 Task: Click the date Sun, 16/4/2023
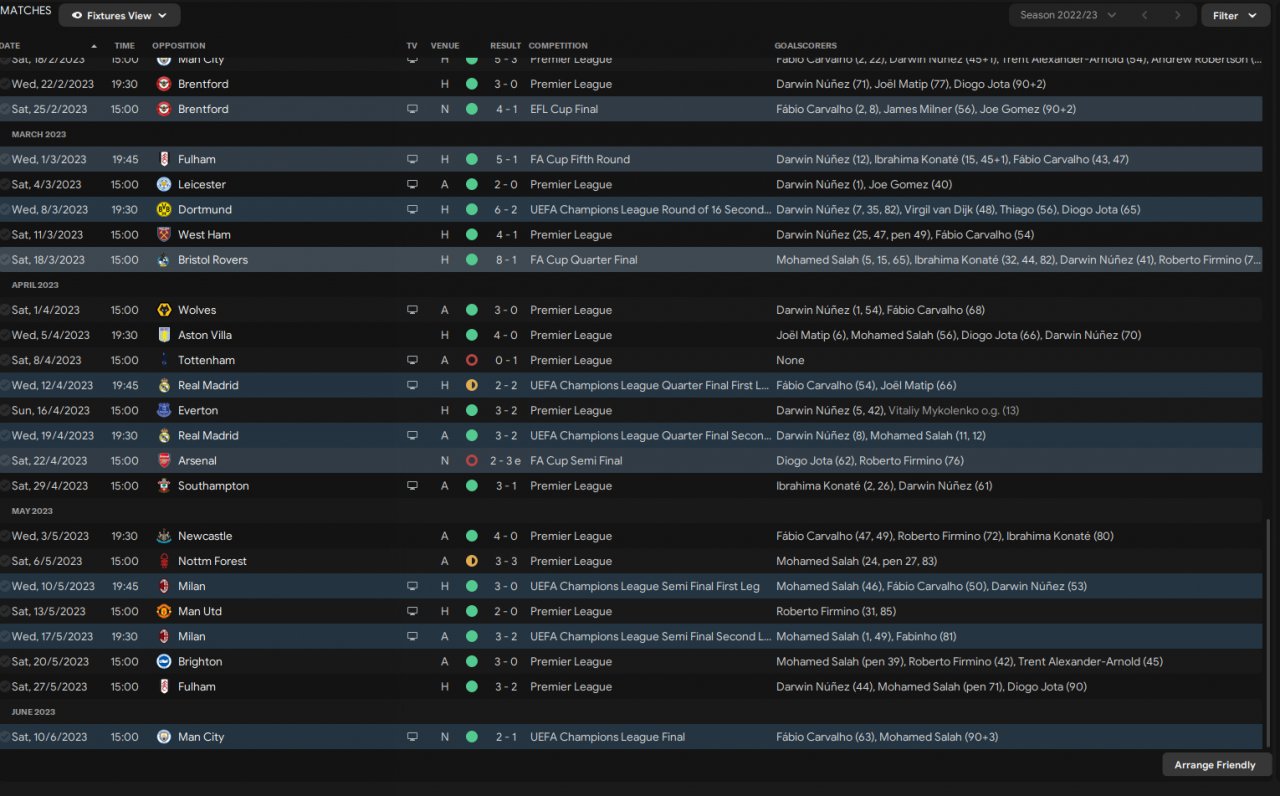[x=51, y=410]
